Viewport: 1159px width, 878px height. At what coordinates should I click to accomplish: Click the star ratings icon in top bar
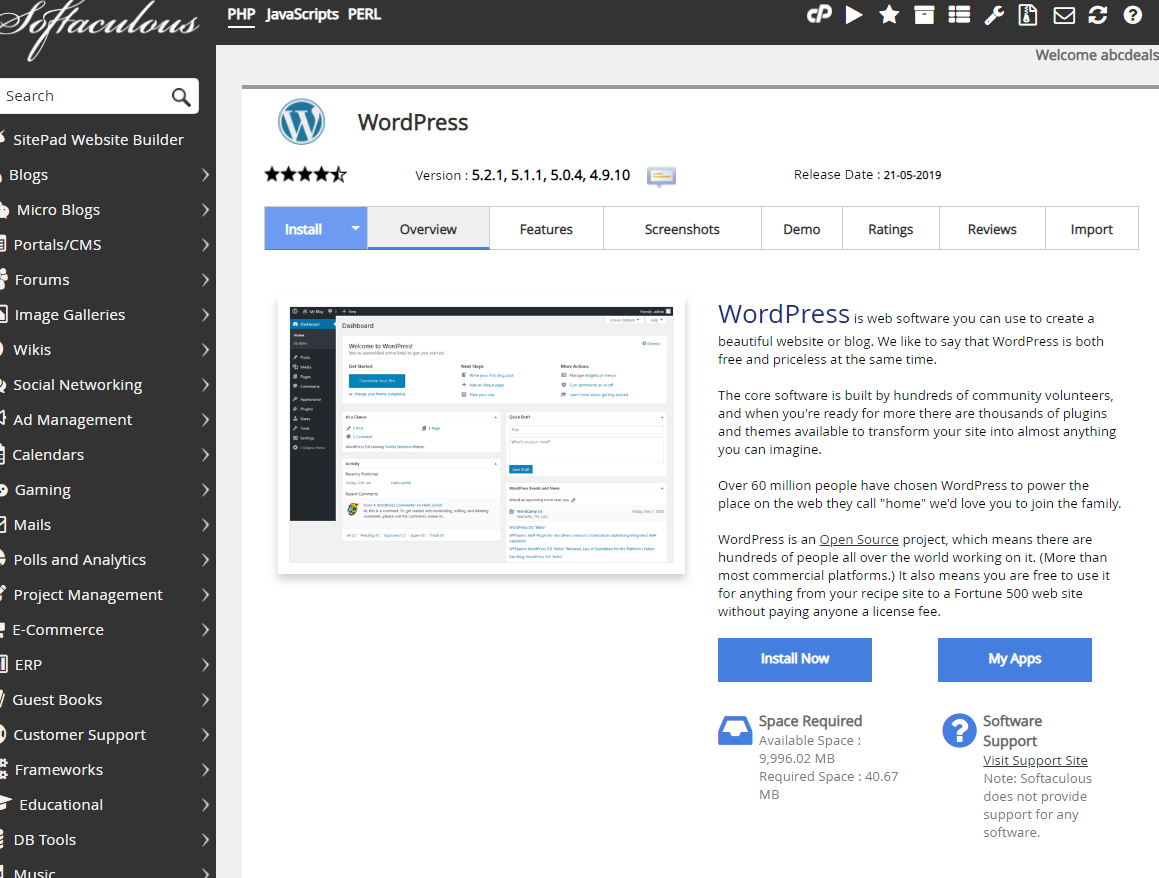click(889, 15)
